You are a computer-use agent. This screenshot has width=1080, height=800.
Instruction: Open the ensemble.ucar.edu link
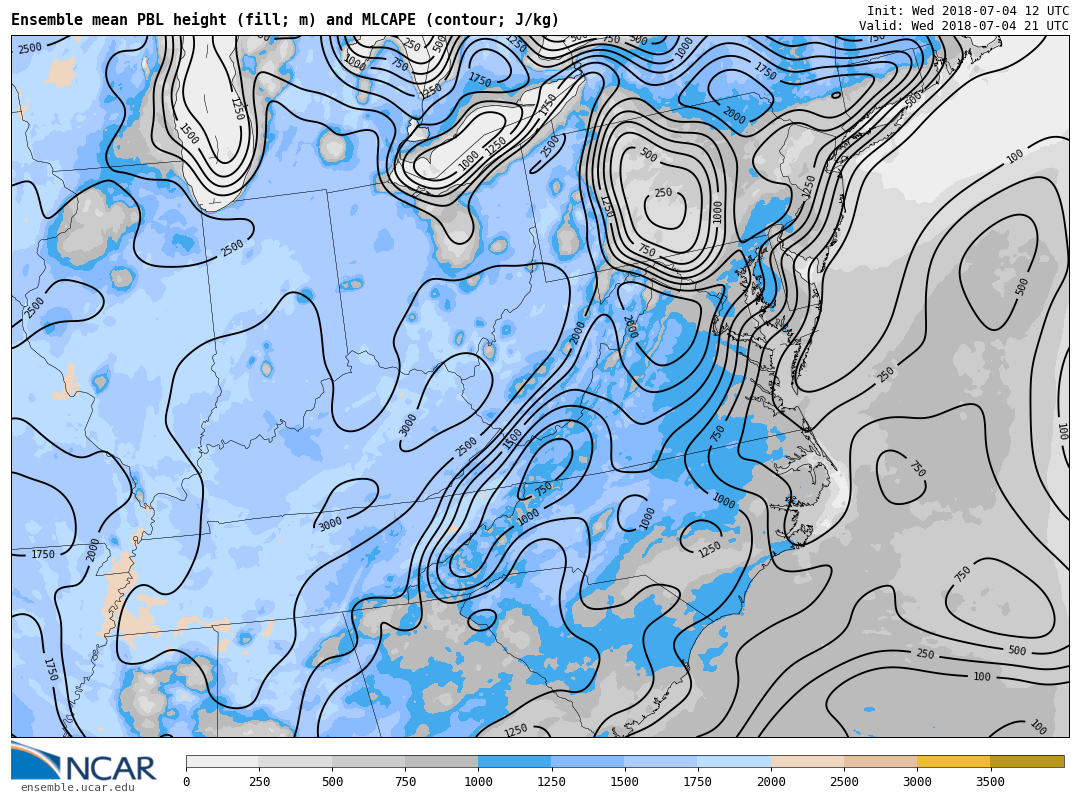77,788
